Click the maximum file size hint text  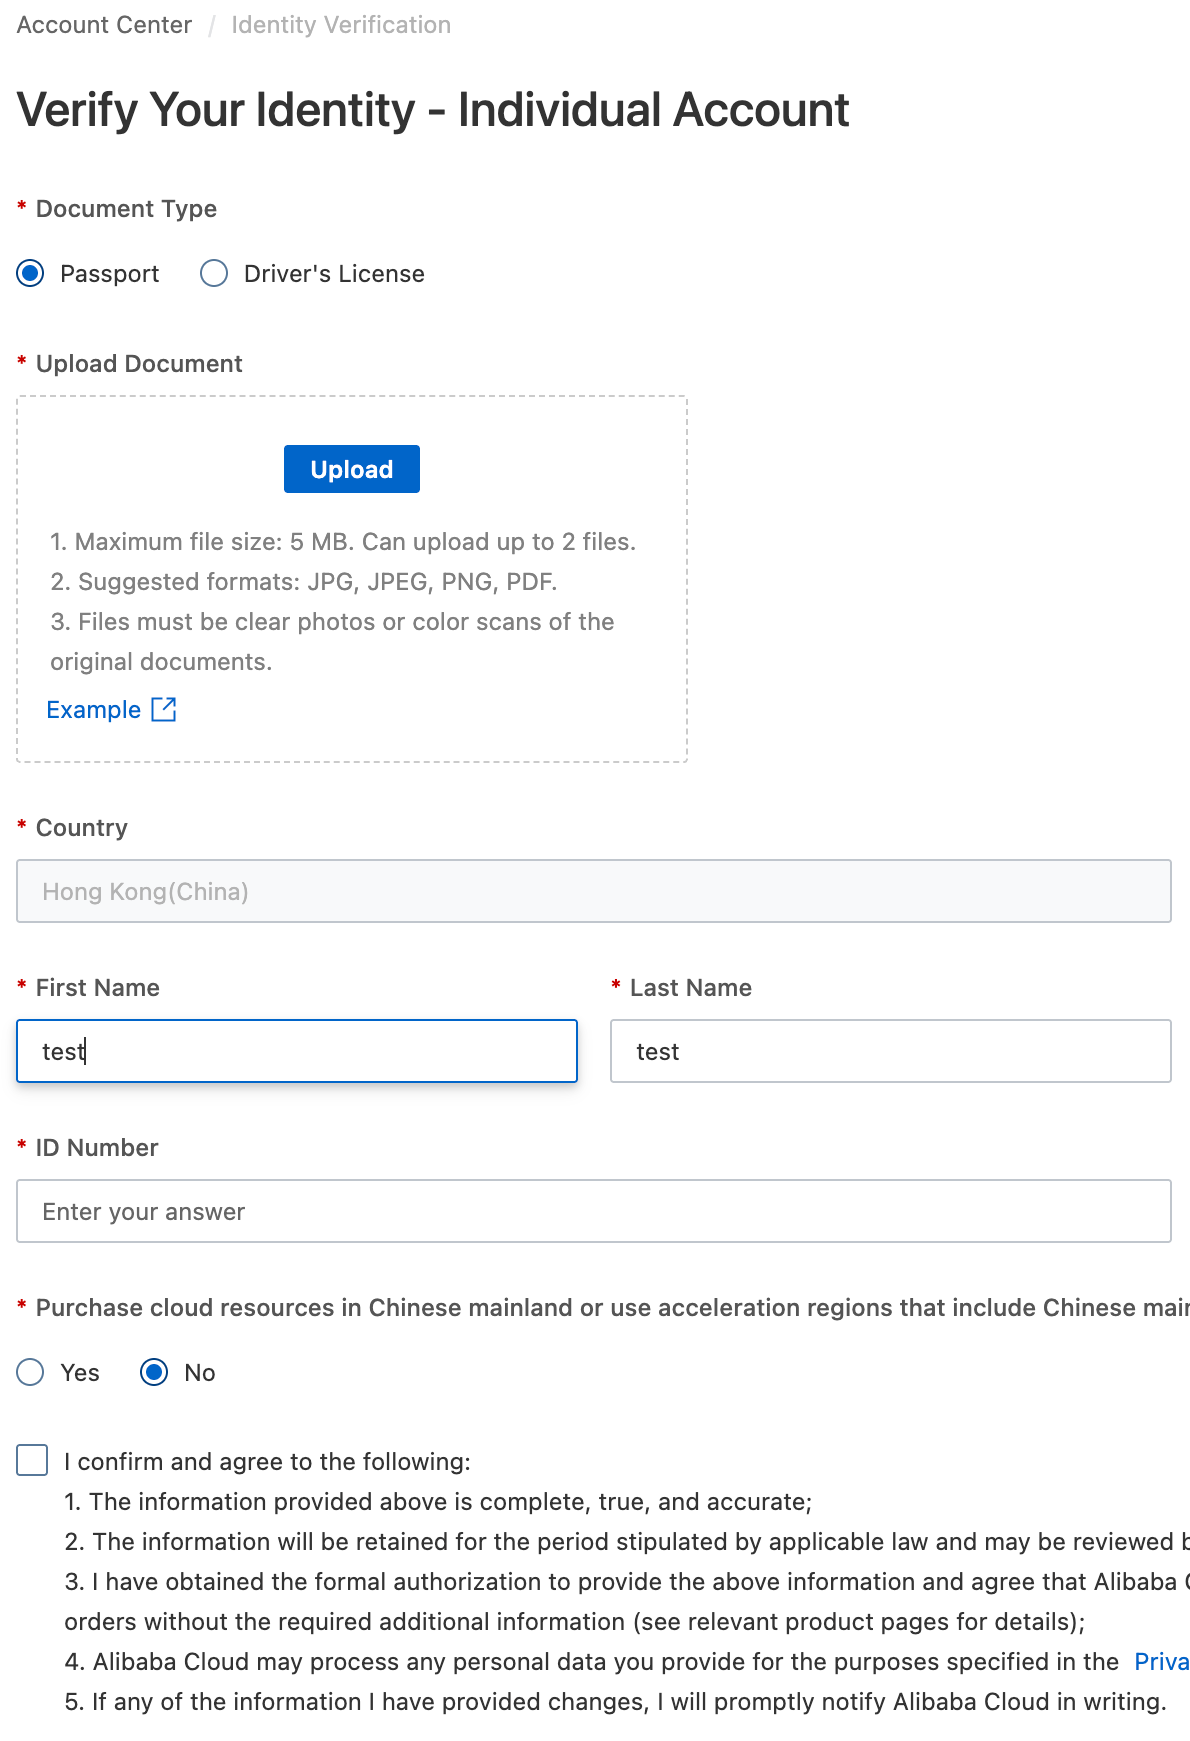tap(343, 542)
